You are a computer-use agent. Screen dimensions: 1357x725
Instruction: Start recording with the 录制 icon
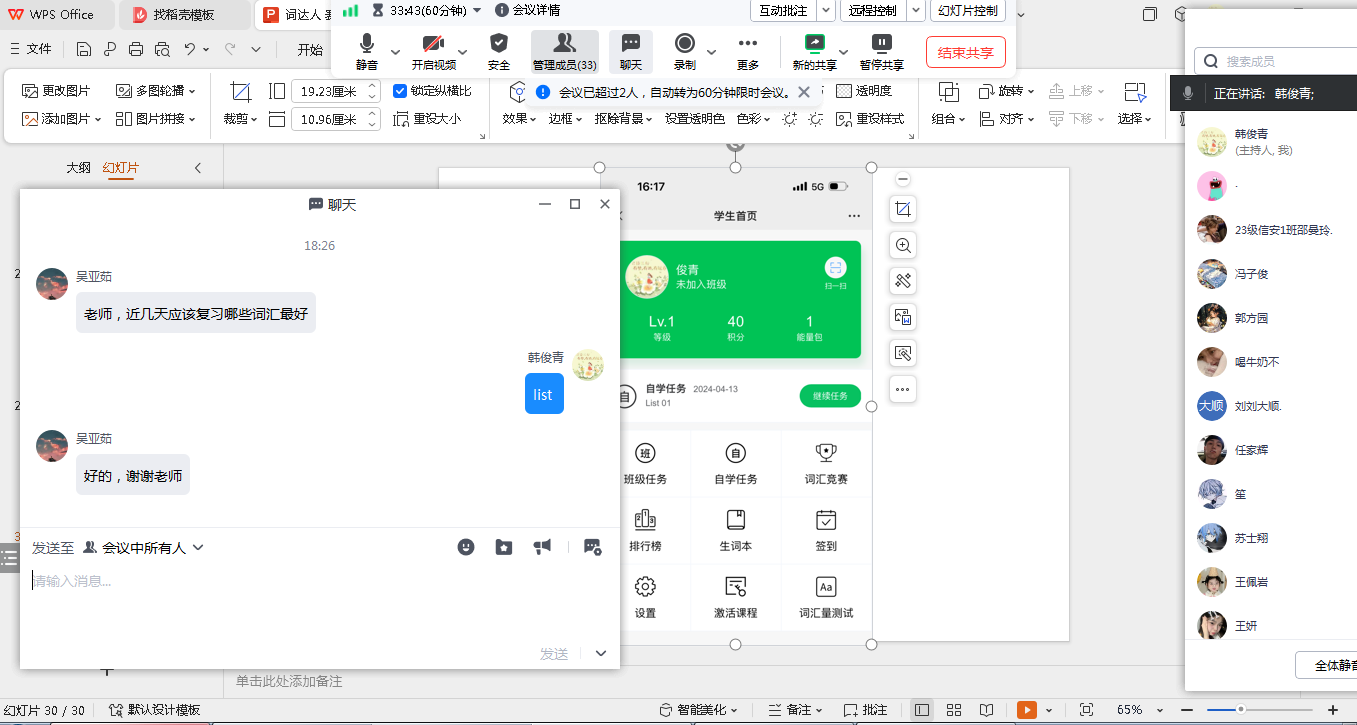coord(685,43)
